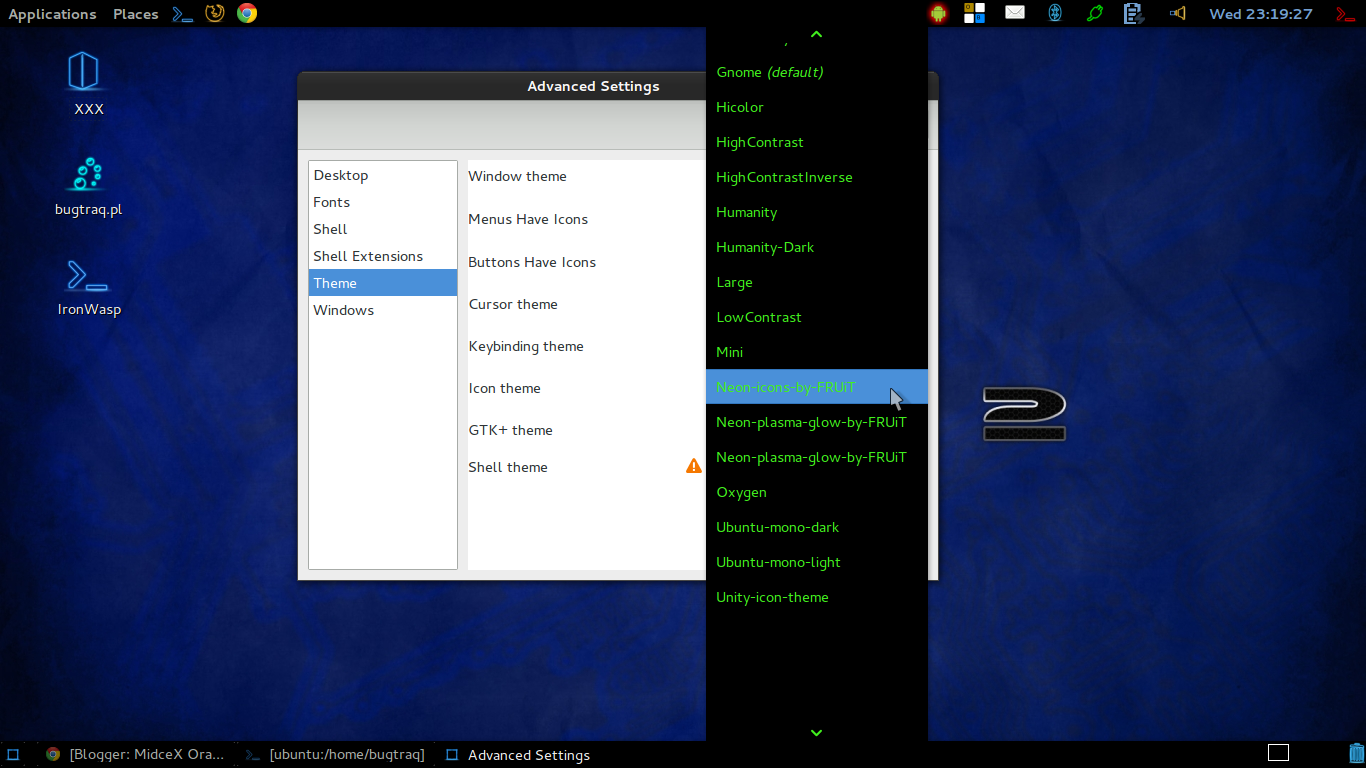Select the Oxygen icon theme
This screenshot has height=768, width=1366.
pyautogui.click(x=816, y=492)
